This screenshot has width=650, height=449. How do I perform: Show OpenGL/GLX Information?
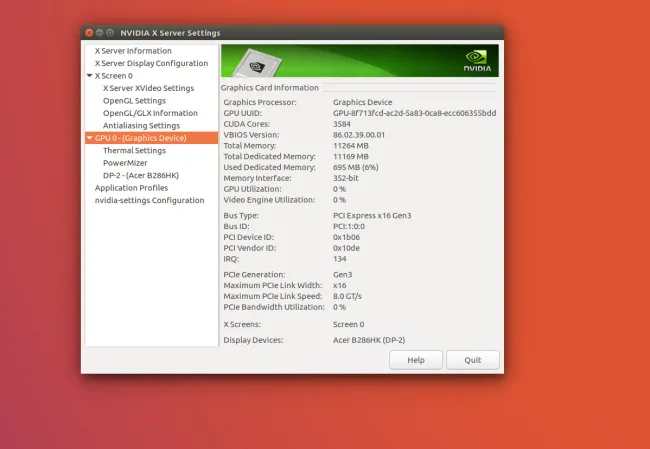pyautogui.click(x=150, y=113)
